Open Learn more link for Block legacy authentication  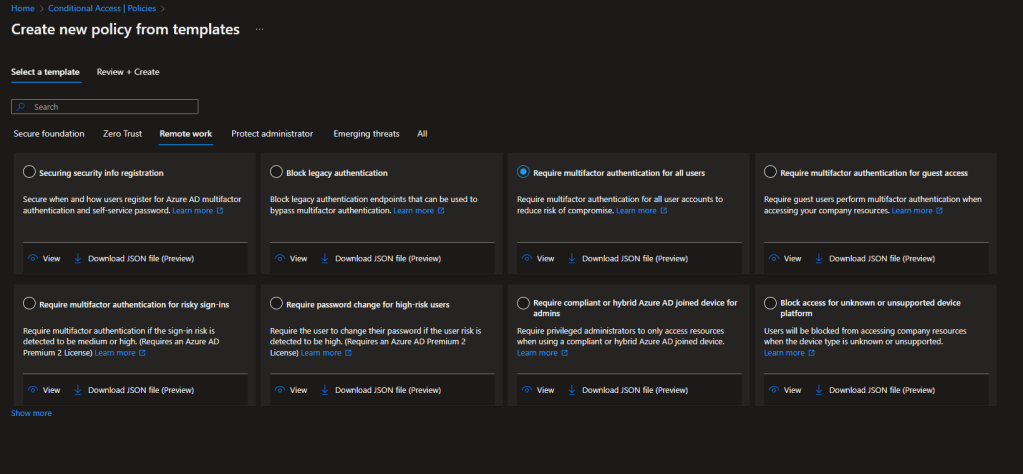pos(413,211)
